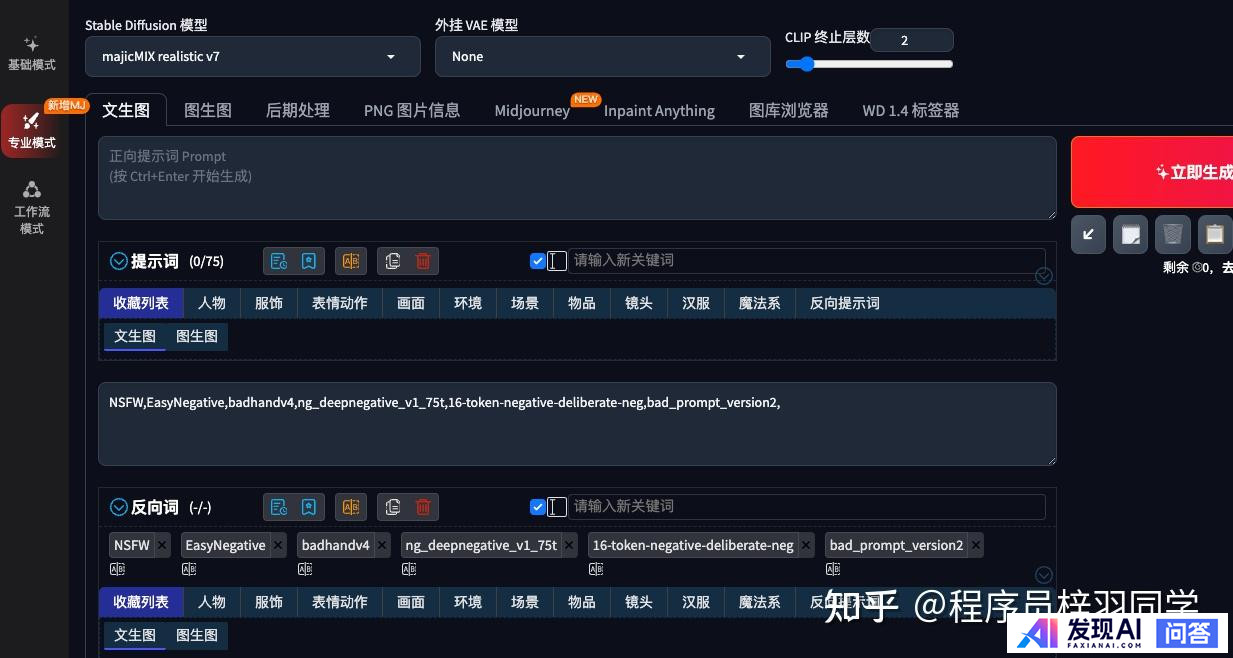Click the notepad style icon under generate button

(x=1131, y=234)
